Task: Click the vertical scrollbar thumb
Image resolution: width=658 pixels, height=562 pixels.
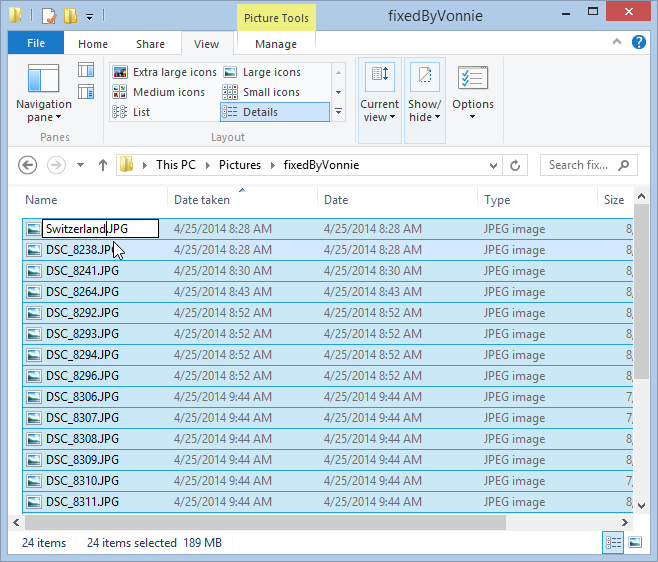Action: [641, 291]
